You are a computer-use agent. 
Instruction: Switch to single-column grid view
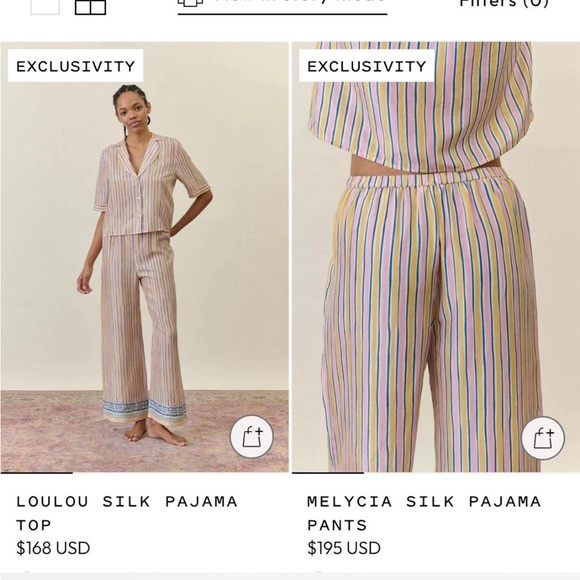45,7
